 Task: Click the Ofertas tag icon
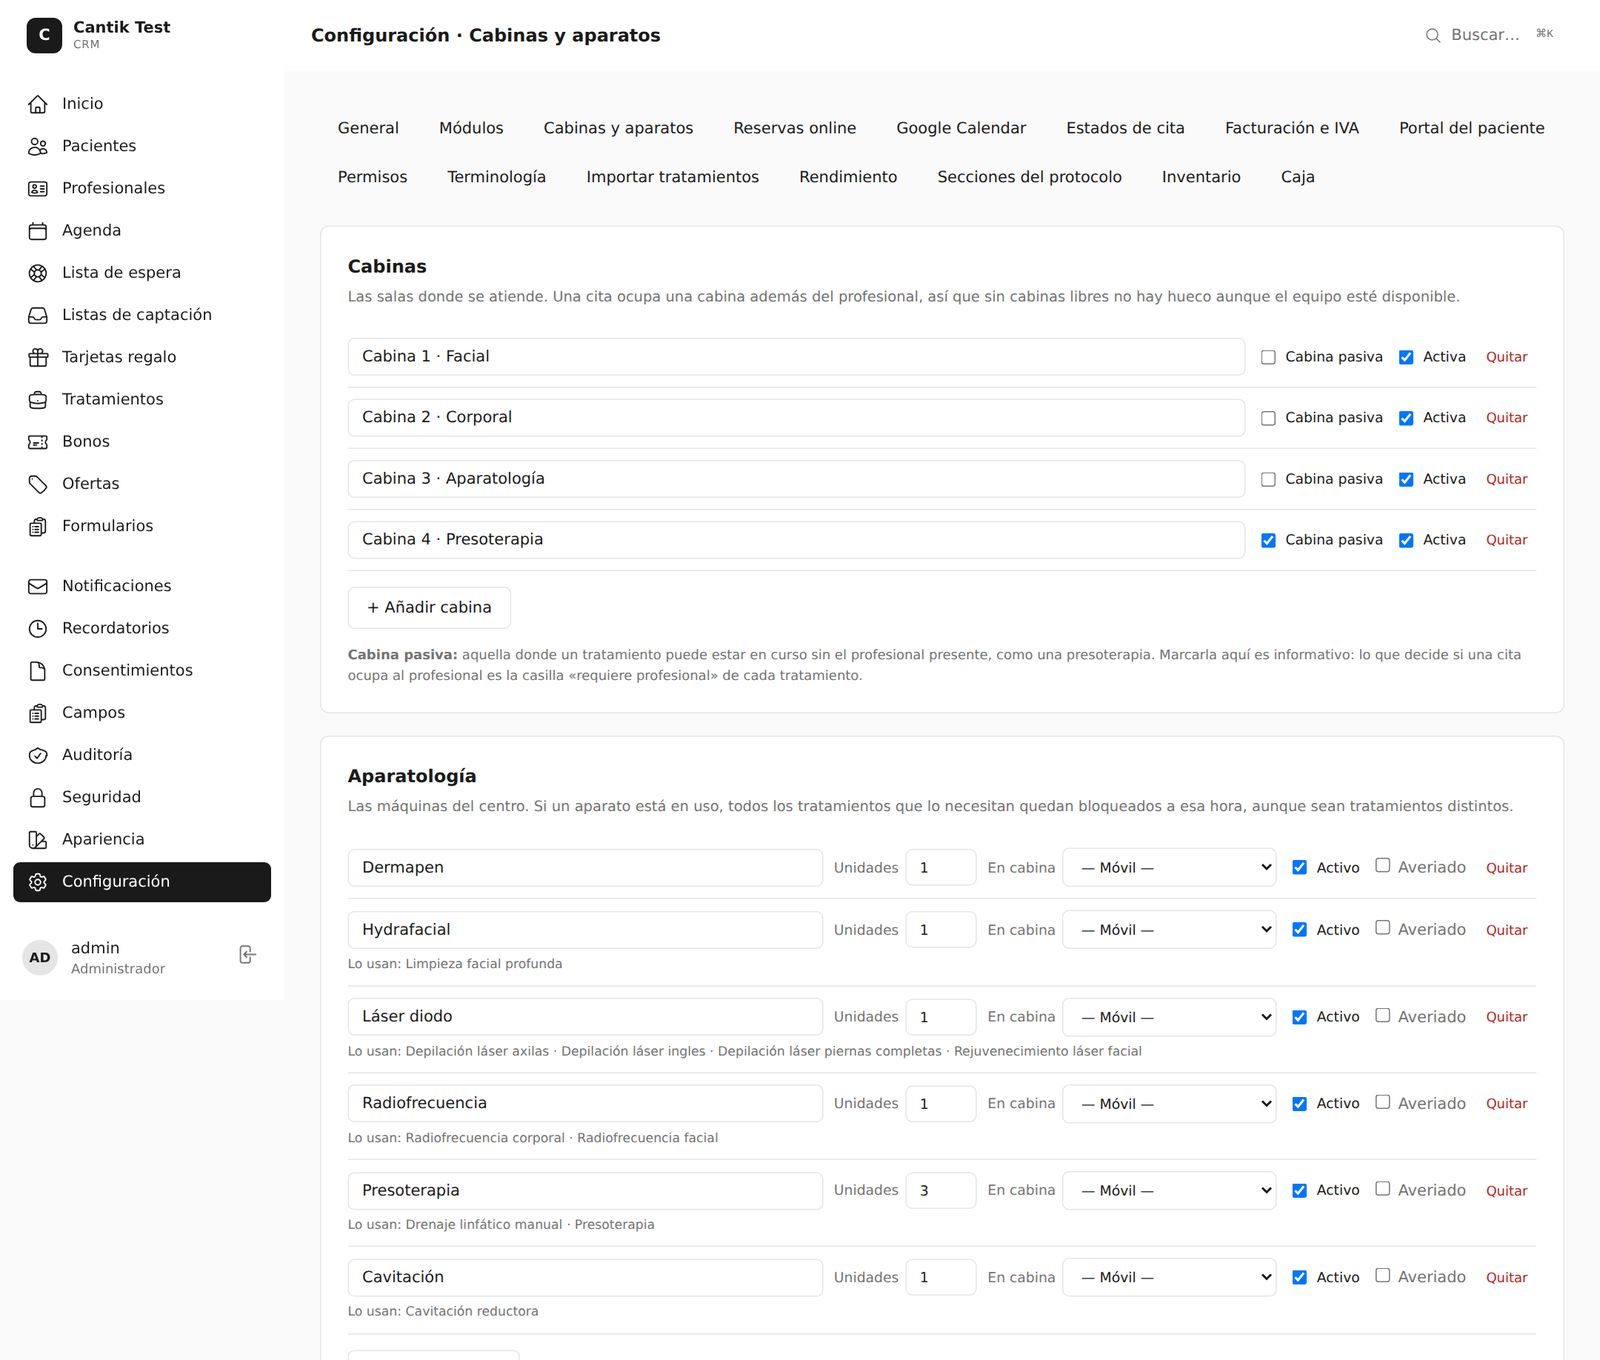tap(38, 484)
